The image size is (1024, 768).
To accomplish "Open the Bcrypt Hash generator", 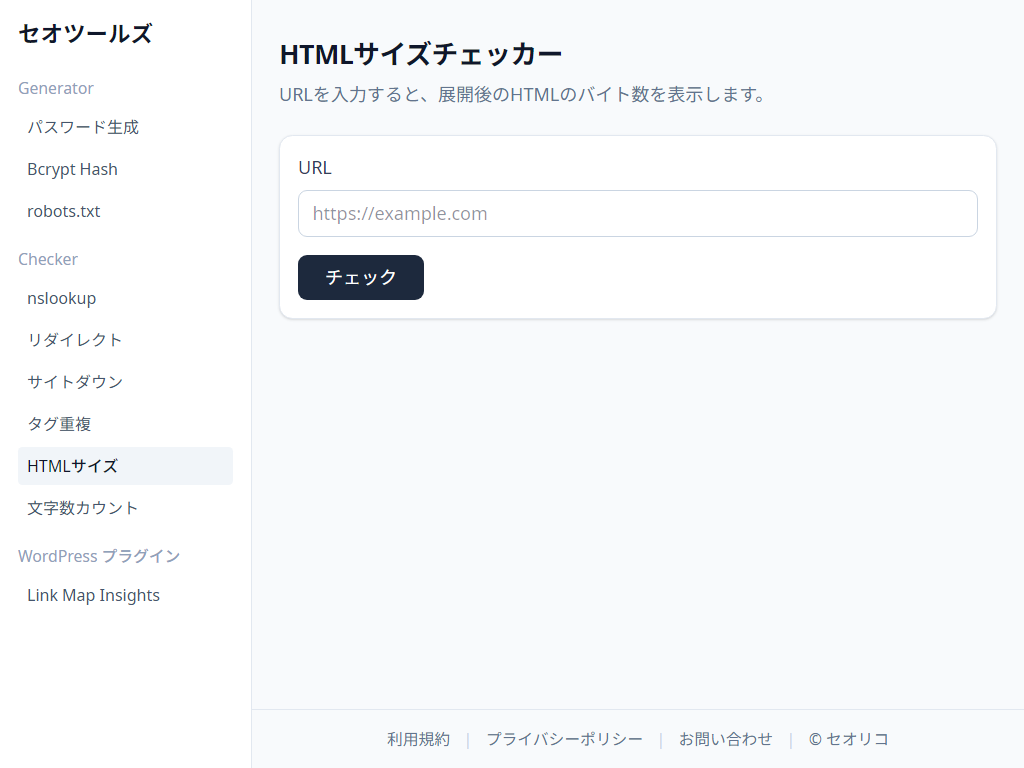I will pos(72,169).
